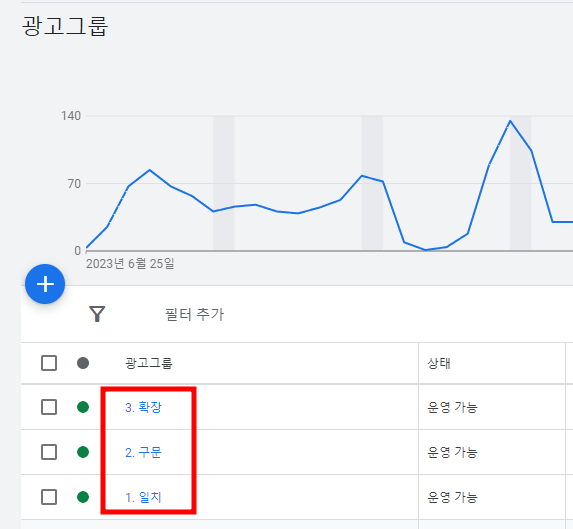The width and height of the screenshot is (573, 529).
Task: Click the 2023년 6월 25일 axis label
Action: click(130, 263)
